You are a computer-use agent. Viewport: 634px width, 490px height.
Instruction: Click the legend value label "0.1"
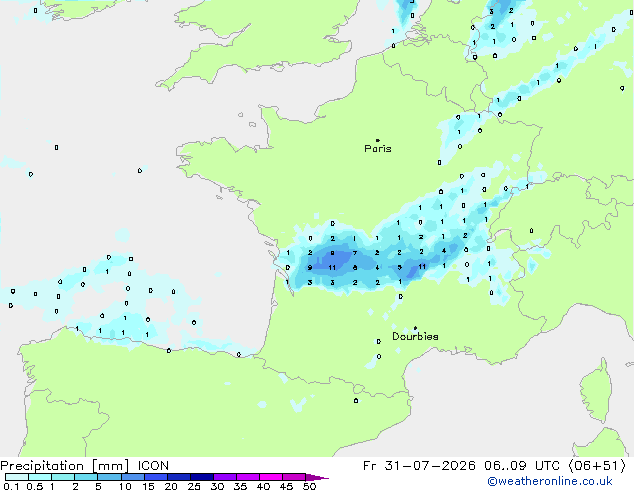tap(11, 486)
